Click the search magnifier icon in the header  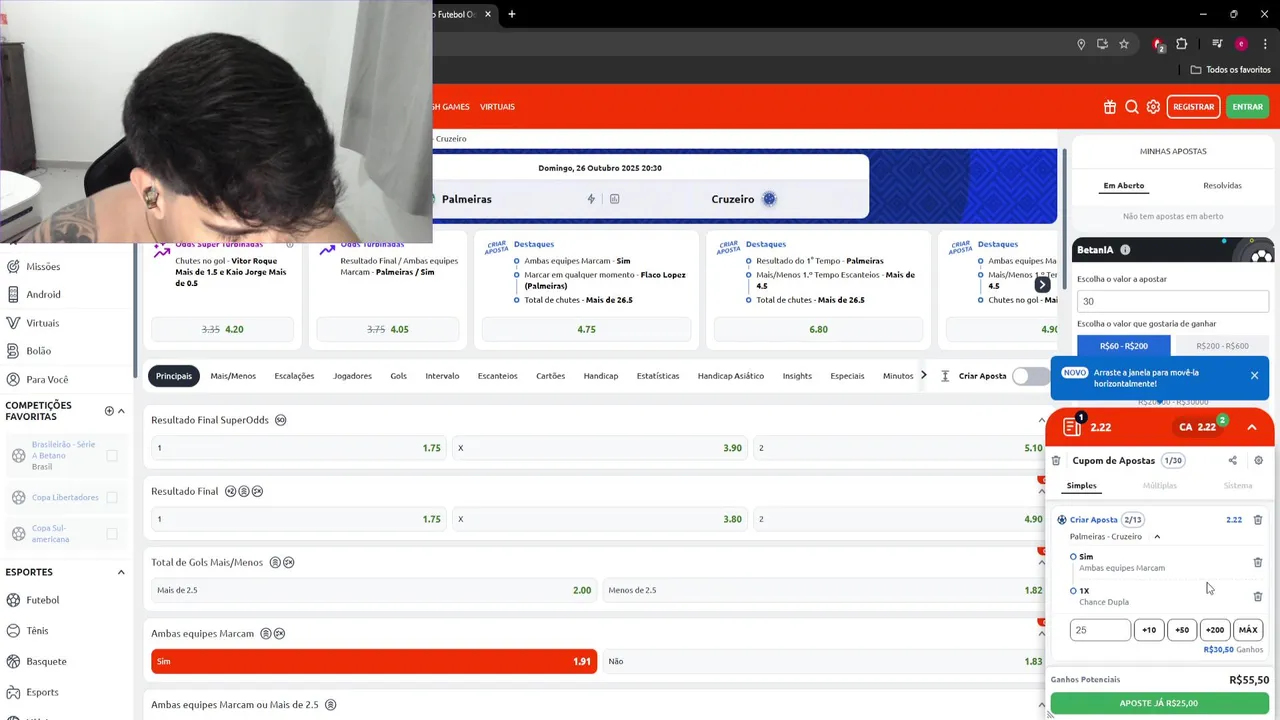click(x=1132, y=107)
